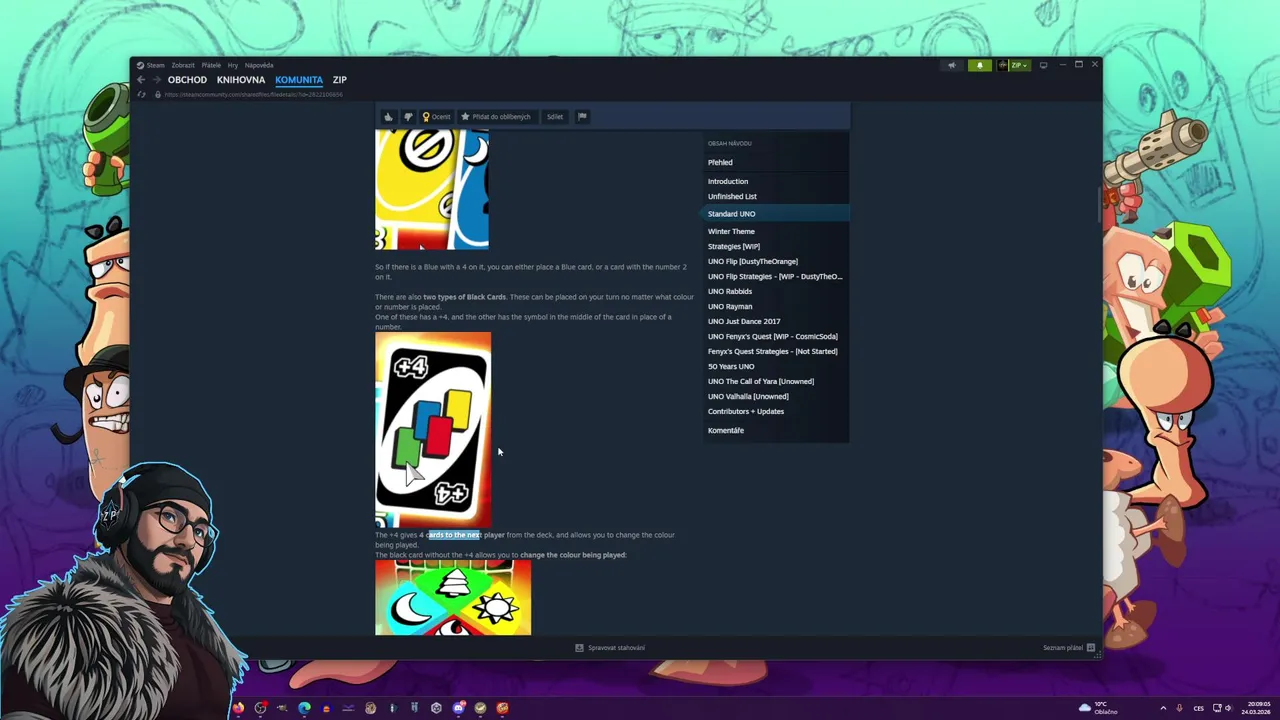1280x720 pixels.
Task: Open the taskbar clock and date
Action: pyautogui.click(x=1257, y=708)
